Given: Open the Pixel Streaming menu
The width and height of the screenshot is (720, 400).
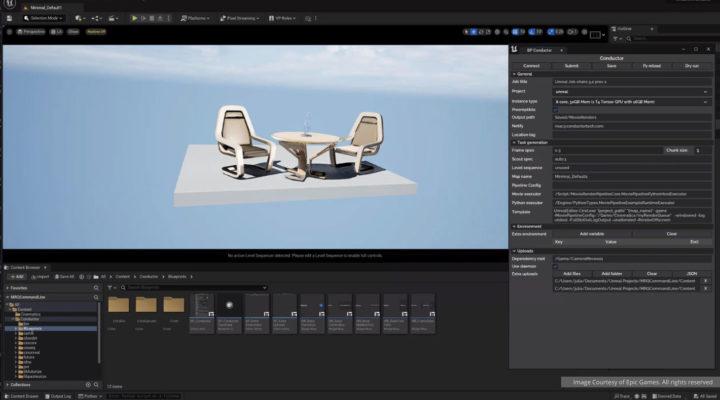Looking at the screenshot, I should point(239,18).
